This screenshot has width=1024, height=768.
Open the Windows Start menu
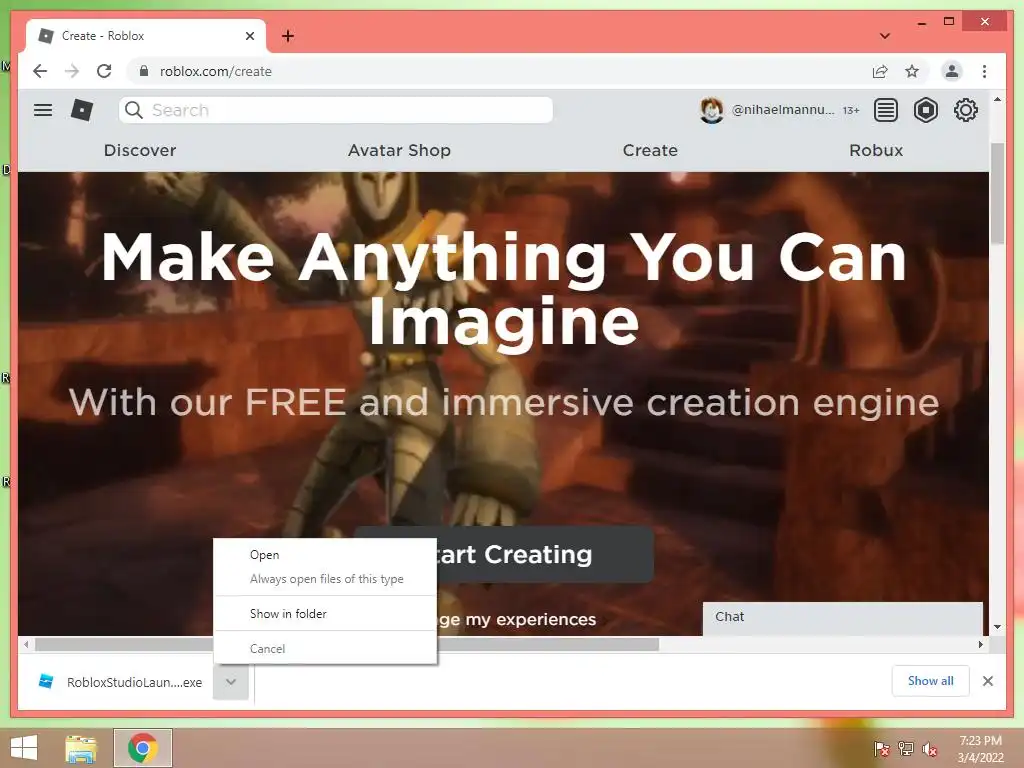point(24,748)
